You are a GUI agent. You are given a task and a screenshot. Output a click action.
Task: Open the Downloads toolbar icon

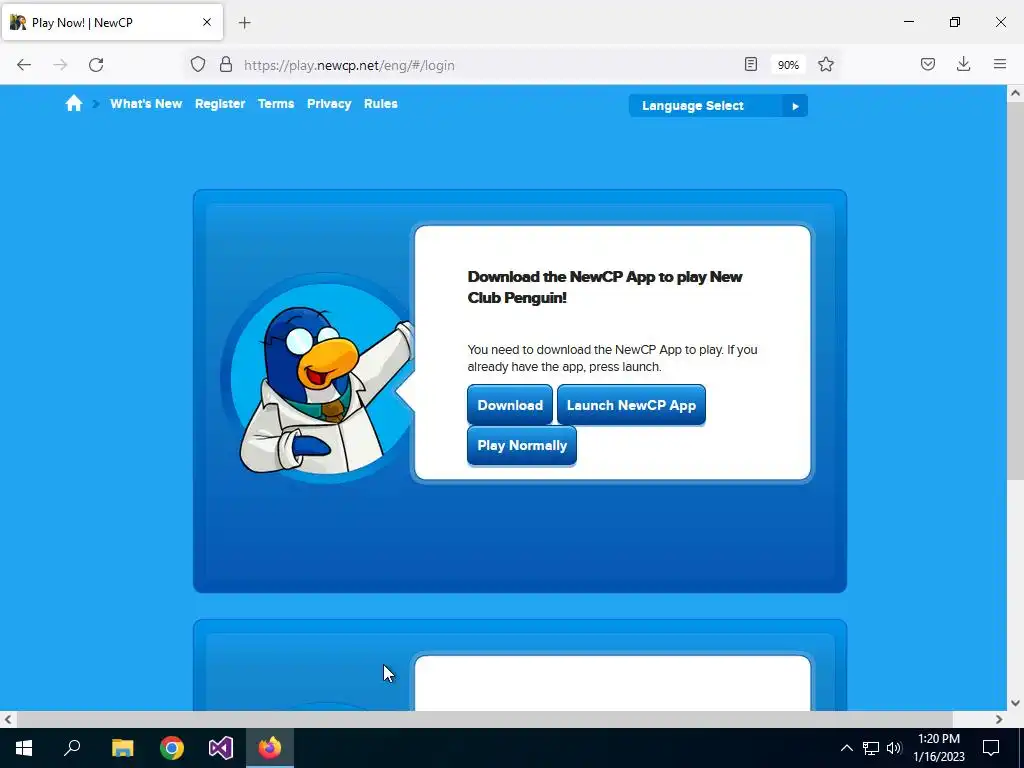click(x=963, y=64)
